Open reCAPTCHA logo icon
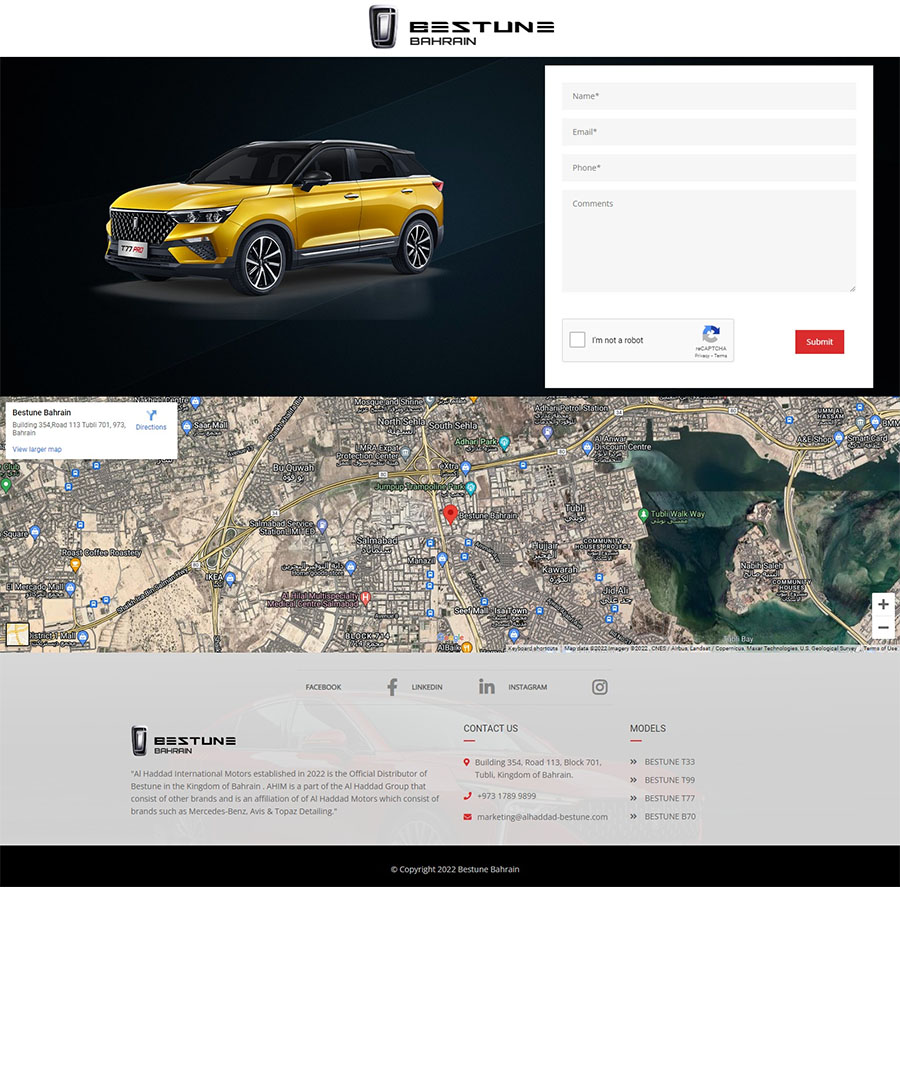 [711, 334]
